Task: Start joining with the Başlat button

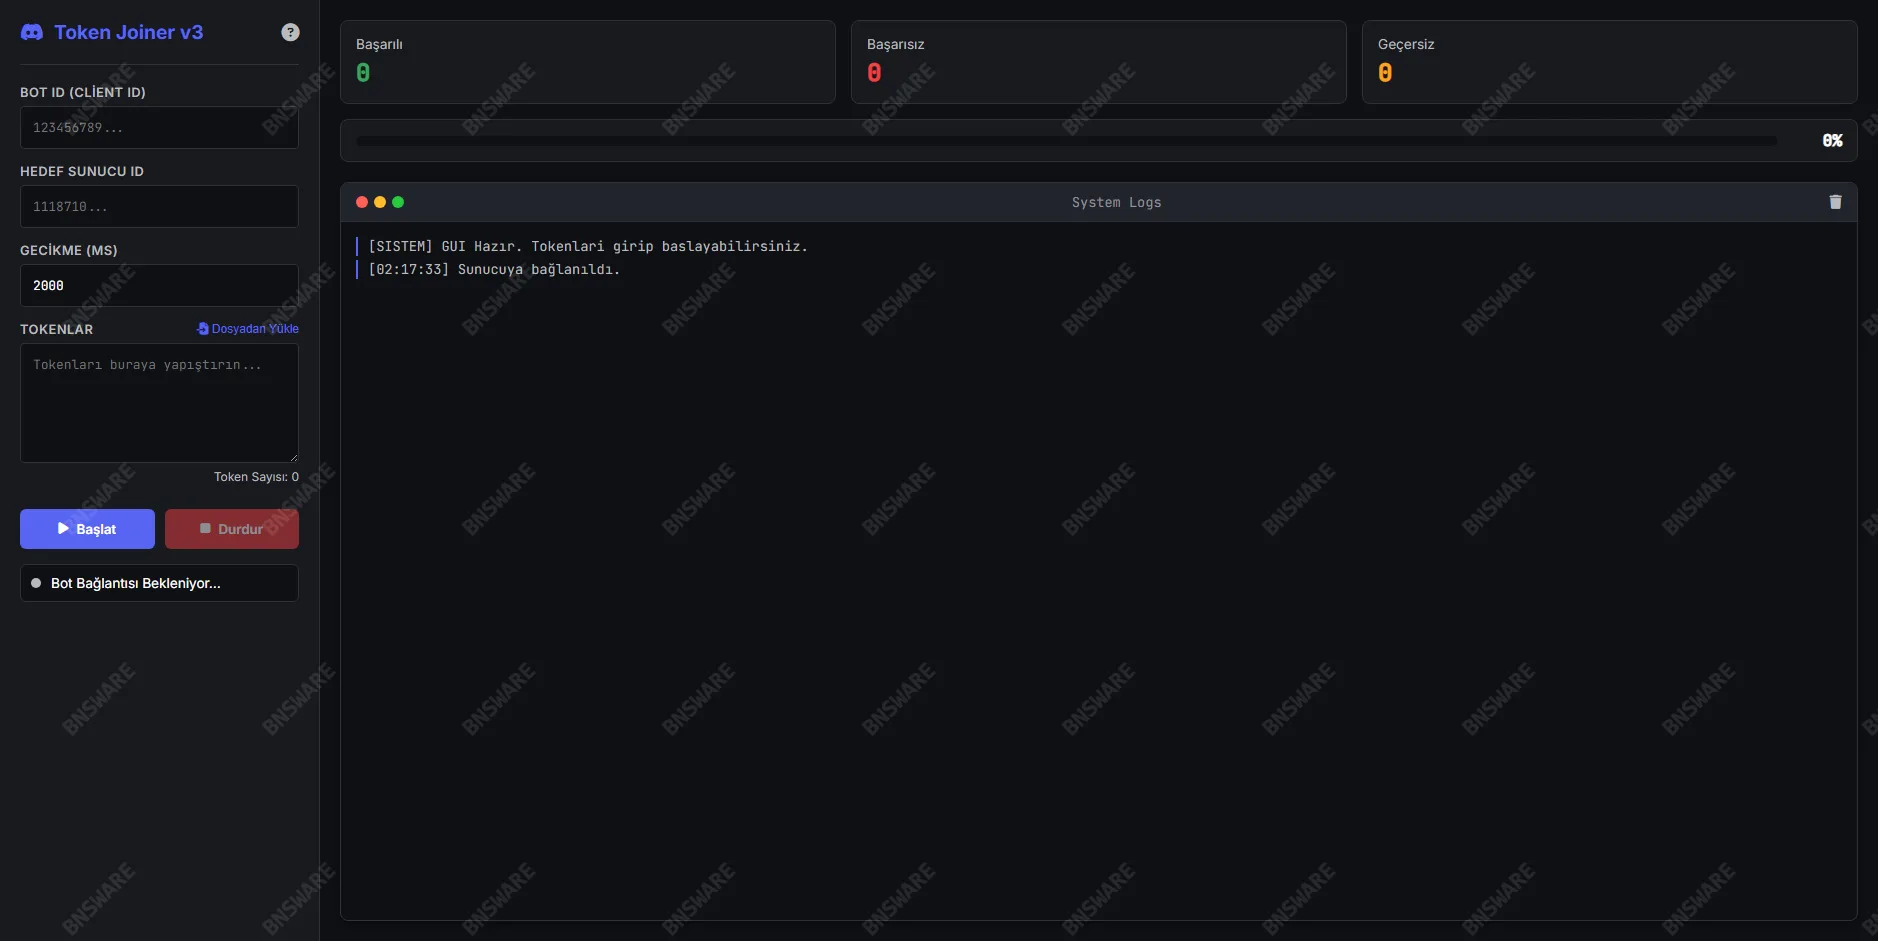Action: click(87, 529)
